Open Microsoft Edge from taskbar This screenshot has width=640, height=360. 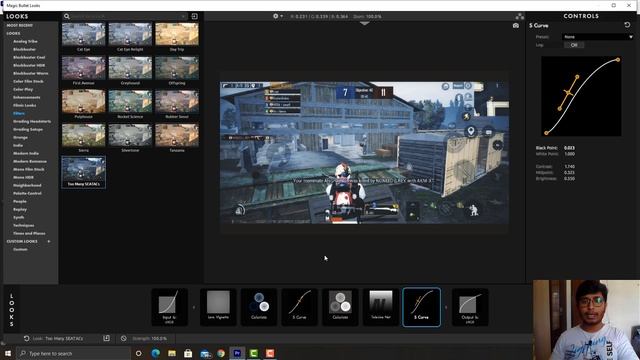pyautogui.click(x=156, y=353)
